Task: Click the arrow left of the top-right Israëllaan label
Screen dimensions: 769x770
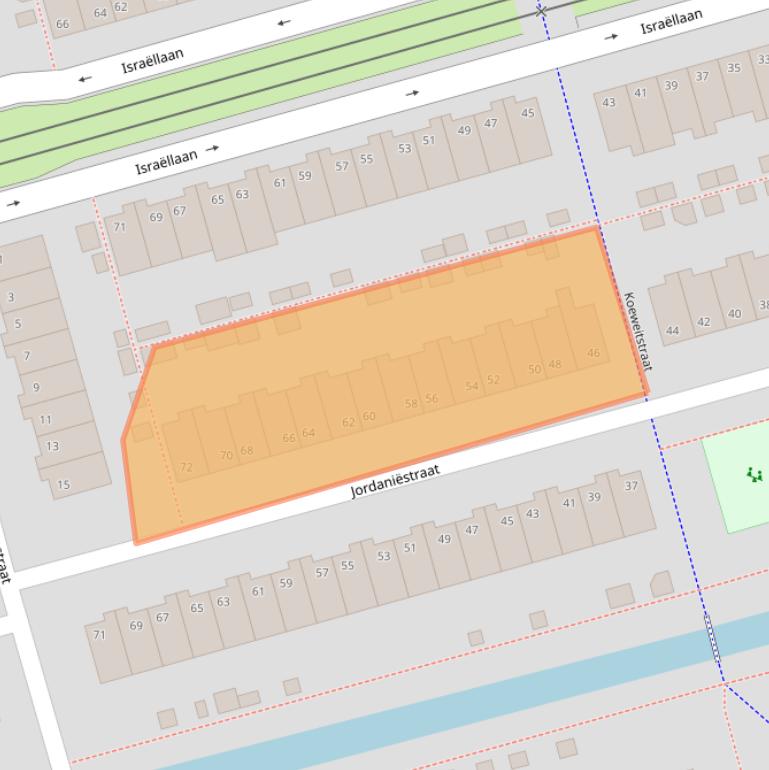Action: click(611, 37)
